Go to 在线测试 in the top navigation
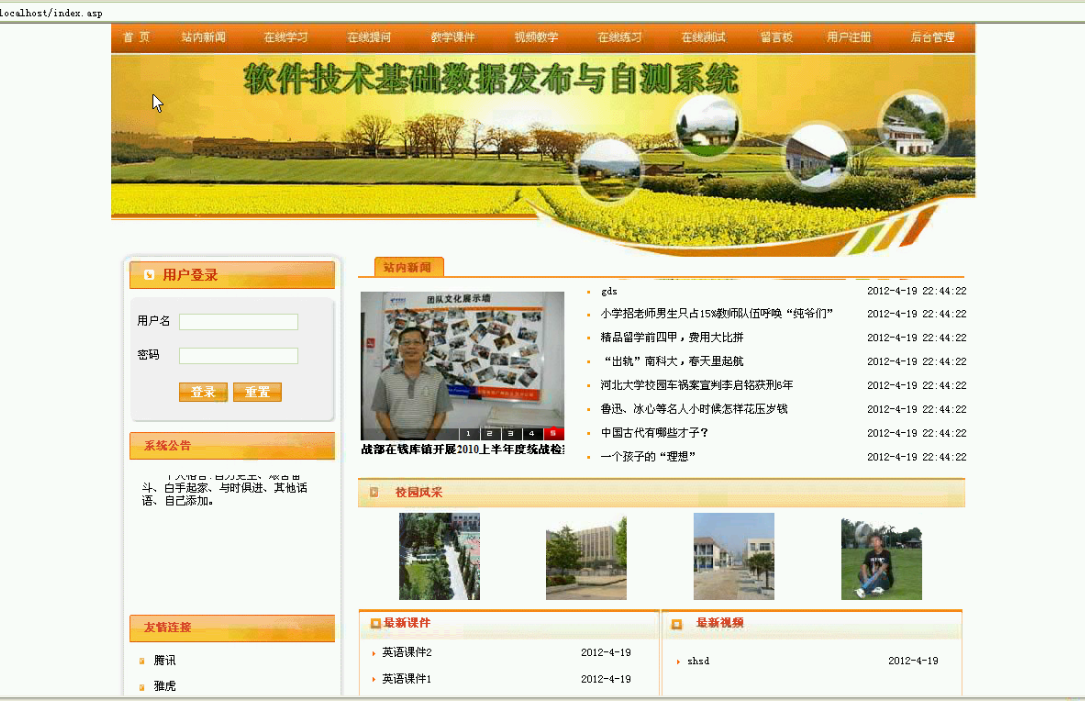 pyautogui.click(x=703, y=37)
